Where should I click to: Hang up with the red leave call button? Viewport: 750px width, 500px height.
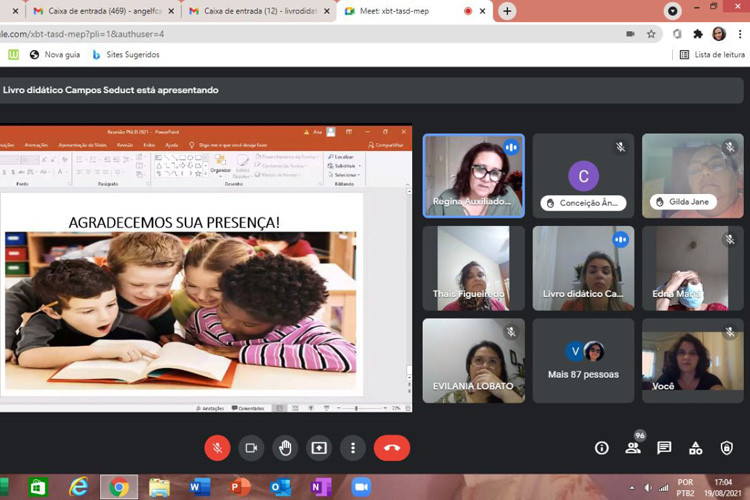tap(392, 448)
